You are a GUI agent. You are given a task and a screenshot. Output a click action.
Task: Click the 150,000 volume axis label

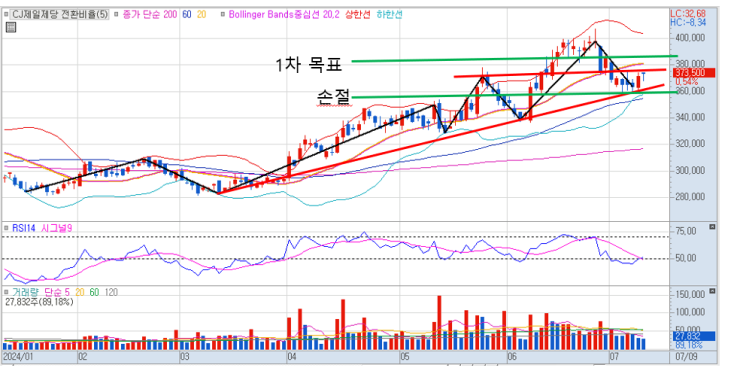pos(689,295)
